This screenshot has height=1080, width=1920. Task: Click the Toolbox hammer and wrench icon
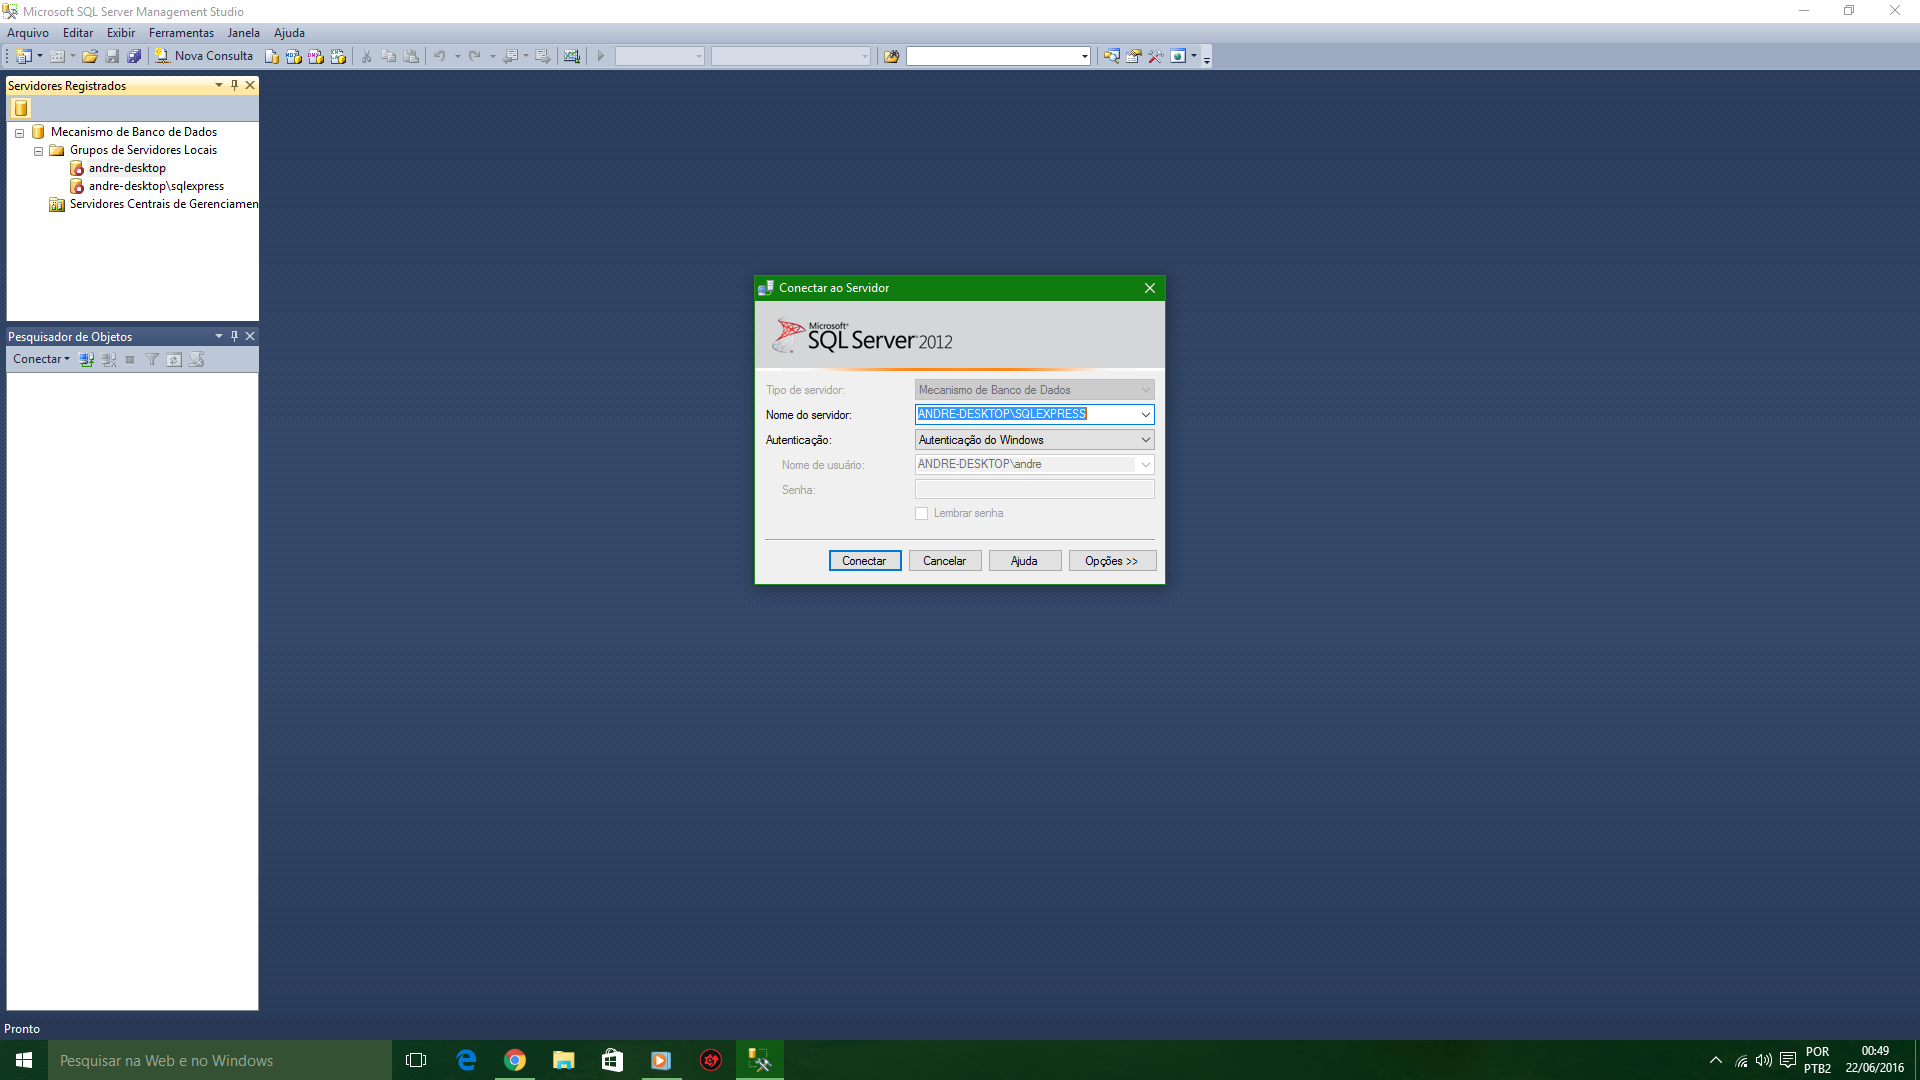pyautogui.click(x=1156, y=56)
